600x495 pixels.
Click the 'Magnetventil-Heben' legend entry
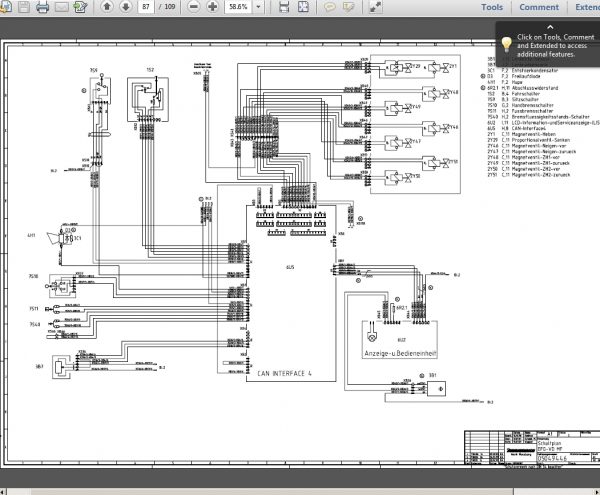coord(533,134)
